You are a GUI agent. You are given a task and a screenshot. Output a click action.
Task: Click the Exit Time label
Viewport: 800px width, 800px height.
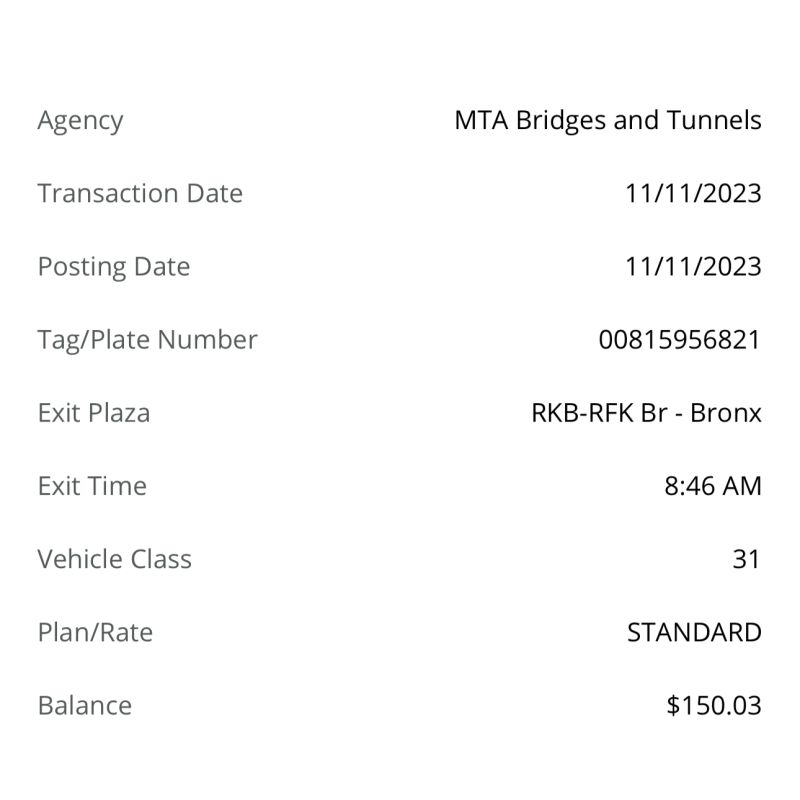point(92,486)
